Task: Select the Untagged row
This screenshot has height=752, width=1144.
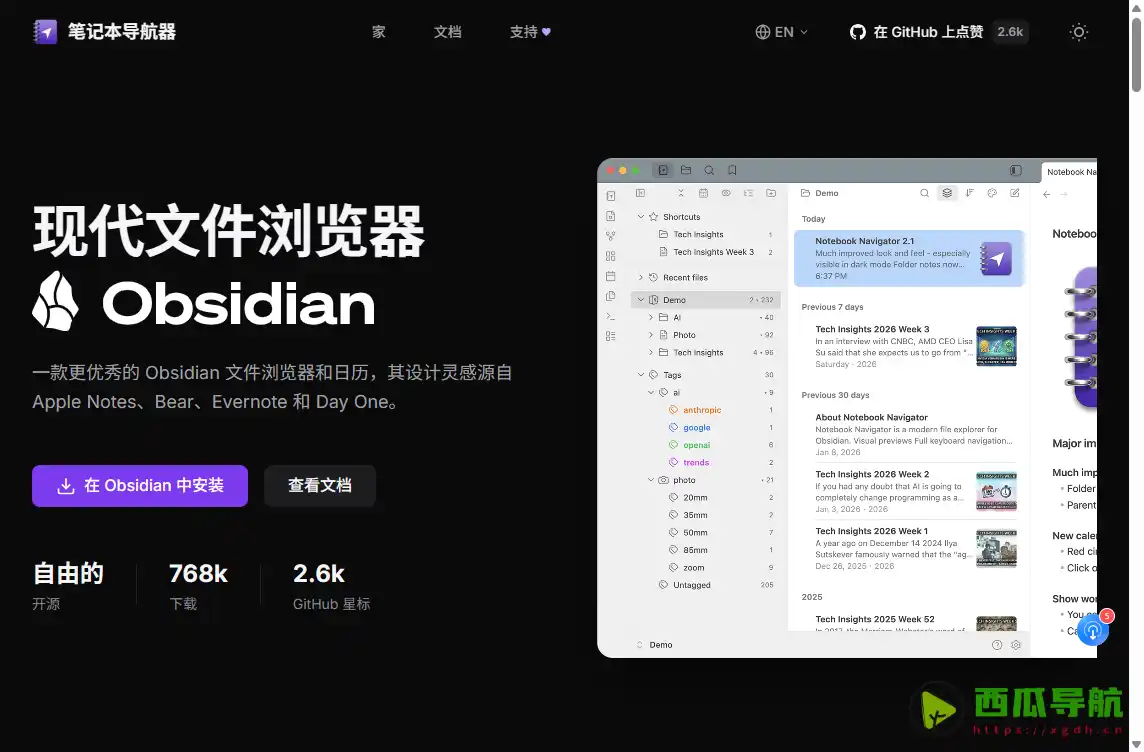Action: [x=706, y=585]
